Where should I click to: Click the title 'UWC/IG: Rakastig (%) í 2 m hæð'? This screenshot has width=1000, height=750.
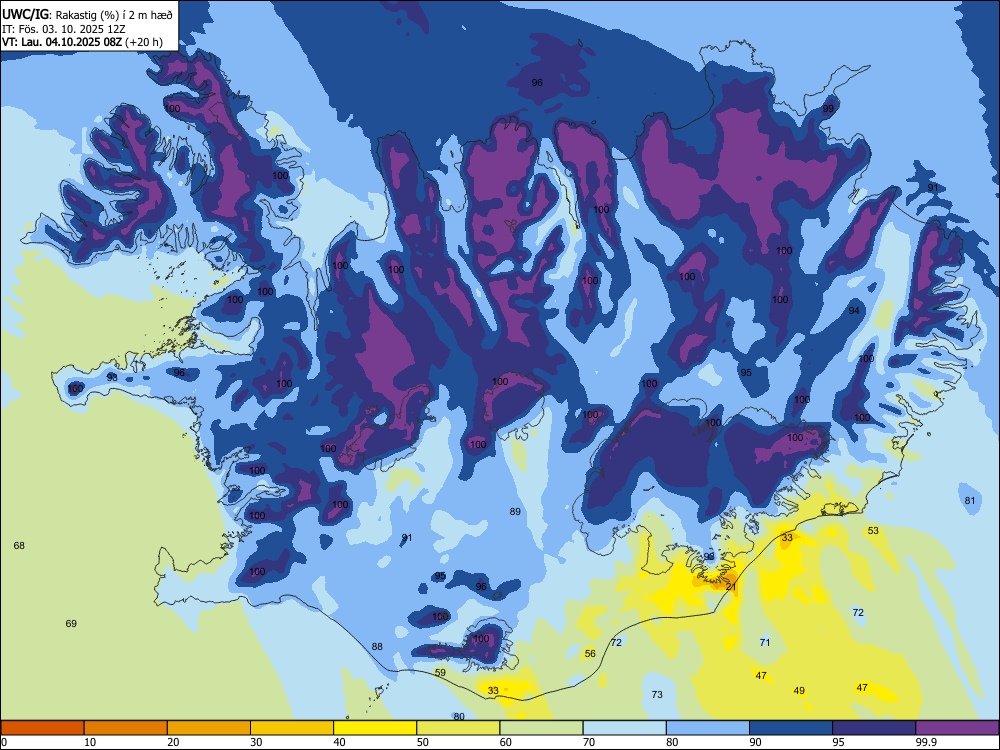pyautogui.click(x=87, y=15)
